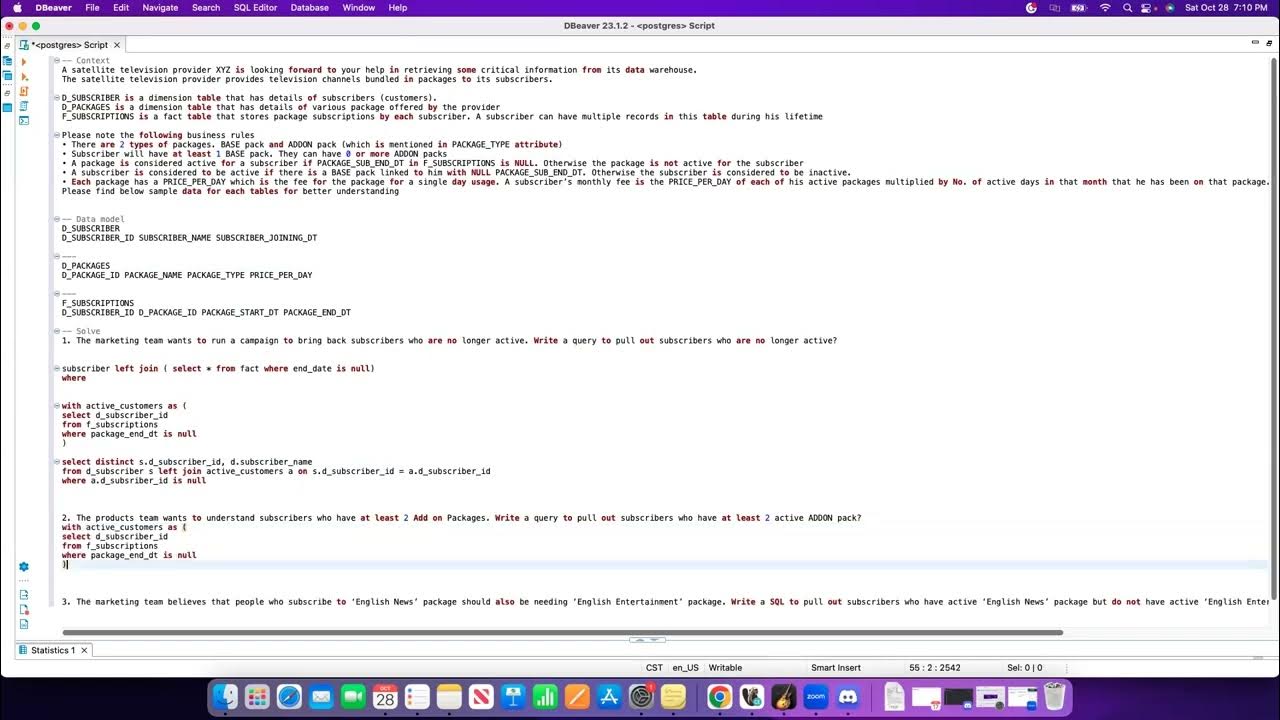Viewport: 1280px width, 720px height.
Task: Close the <postgres> Script tab
Action: click(x=117, y=45)
